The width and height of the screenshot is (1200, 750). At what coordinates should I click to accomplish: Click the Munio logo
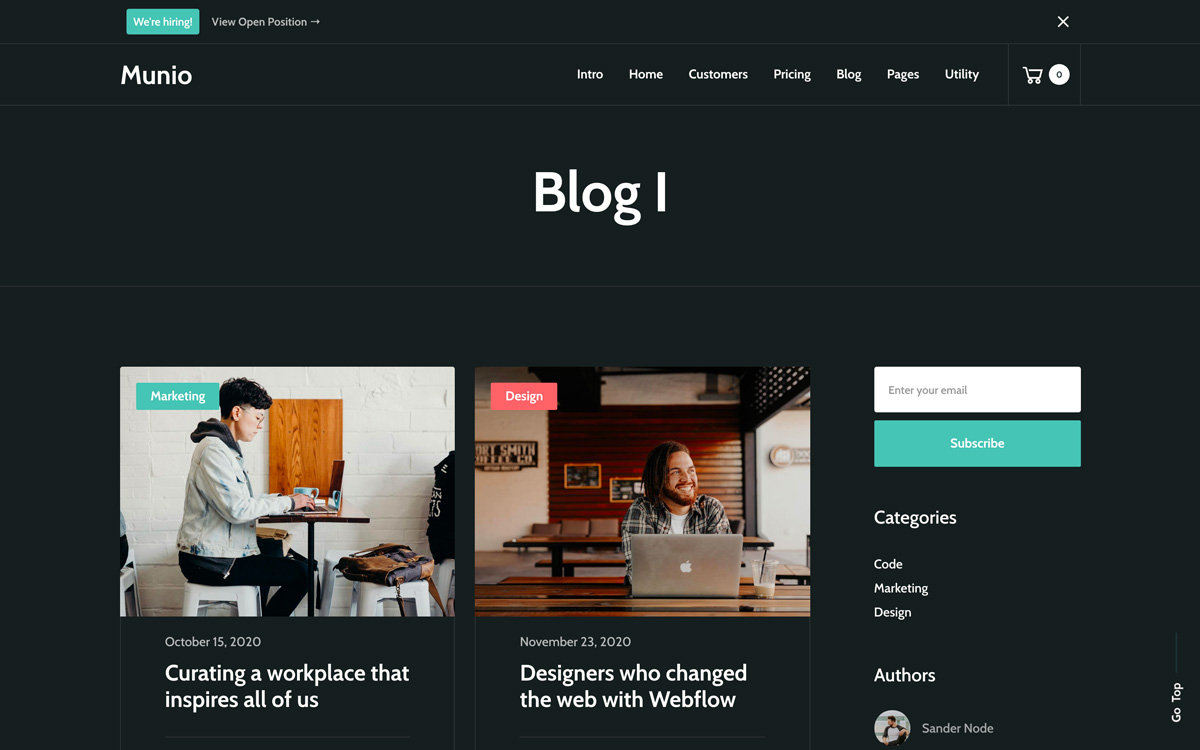click(x=156, y=75)
